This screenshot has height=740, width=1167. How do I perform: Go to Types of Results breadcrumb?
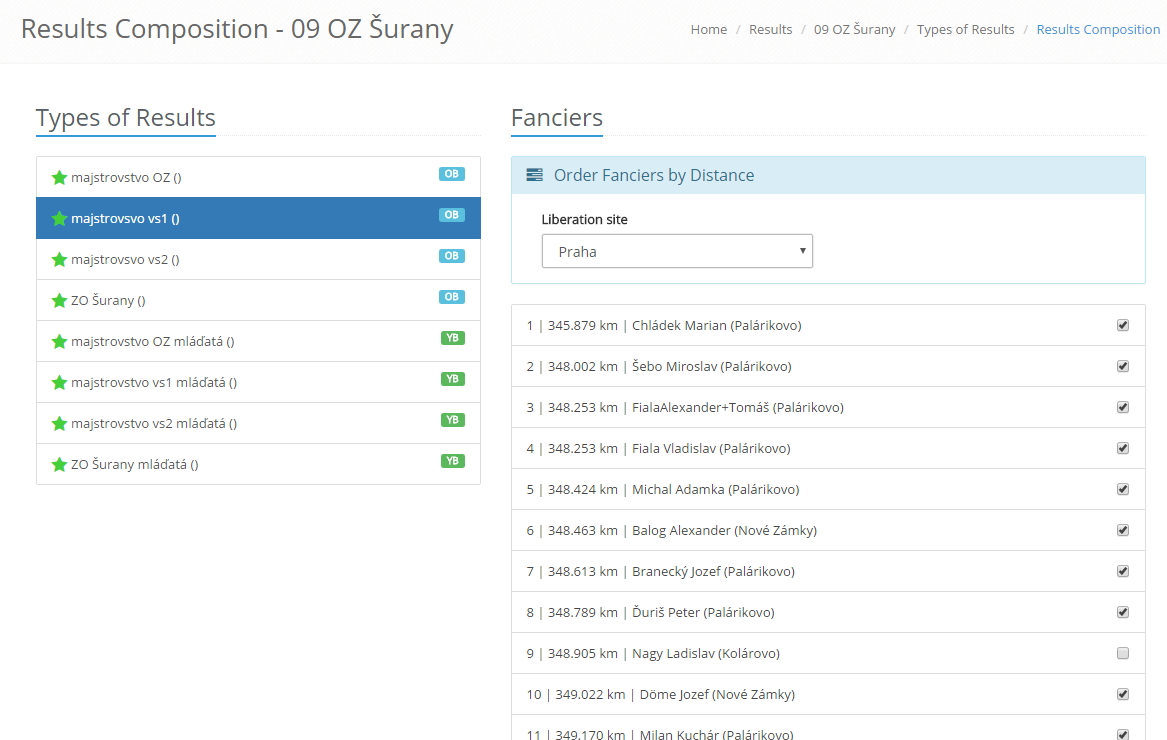click(x=965, y=30)
